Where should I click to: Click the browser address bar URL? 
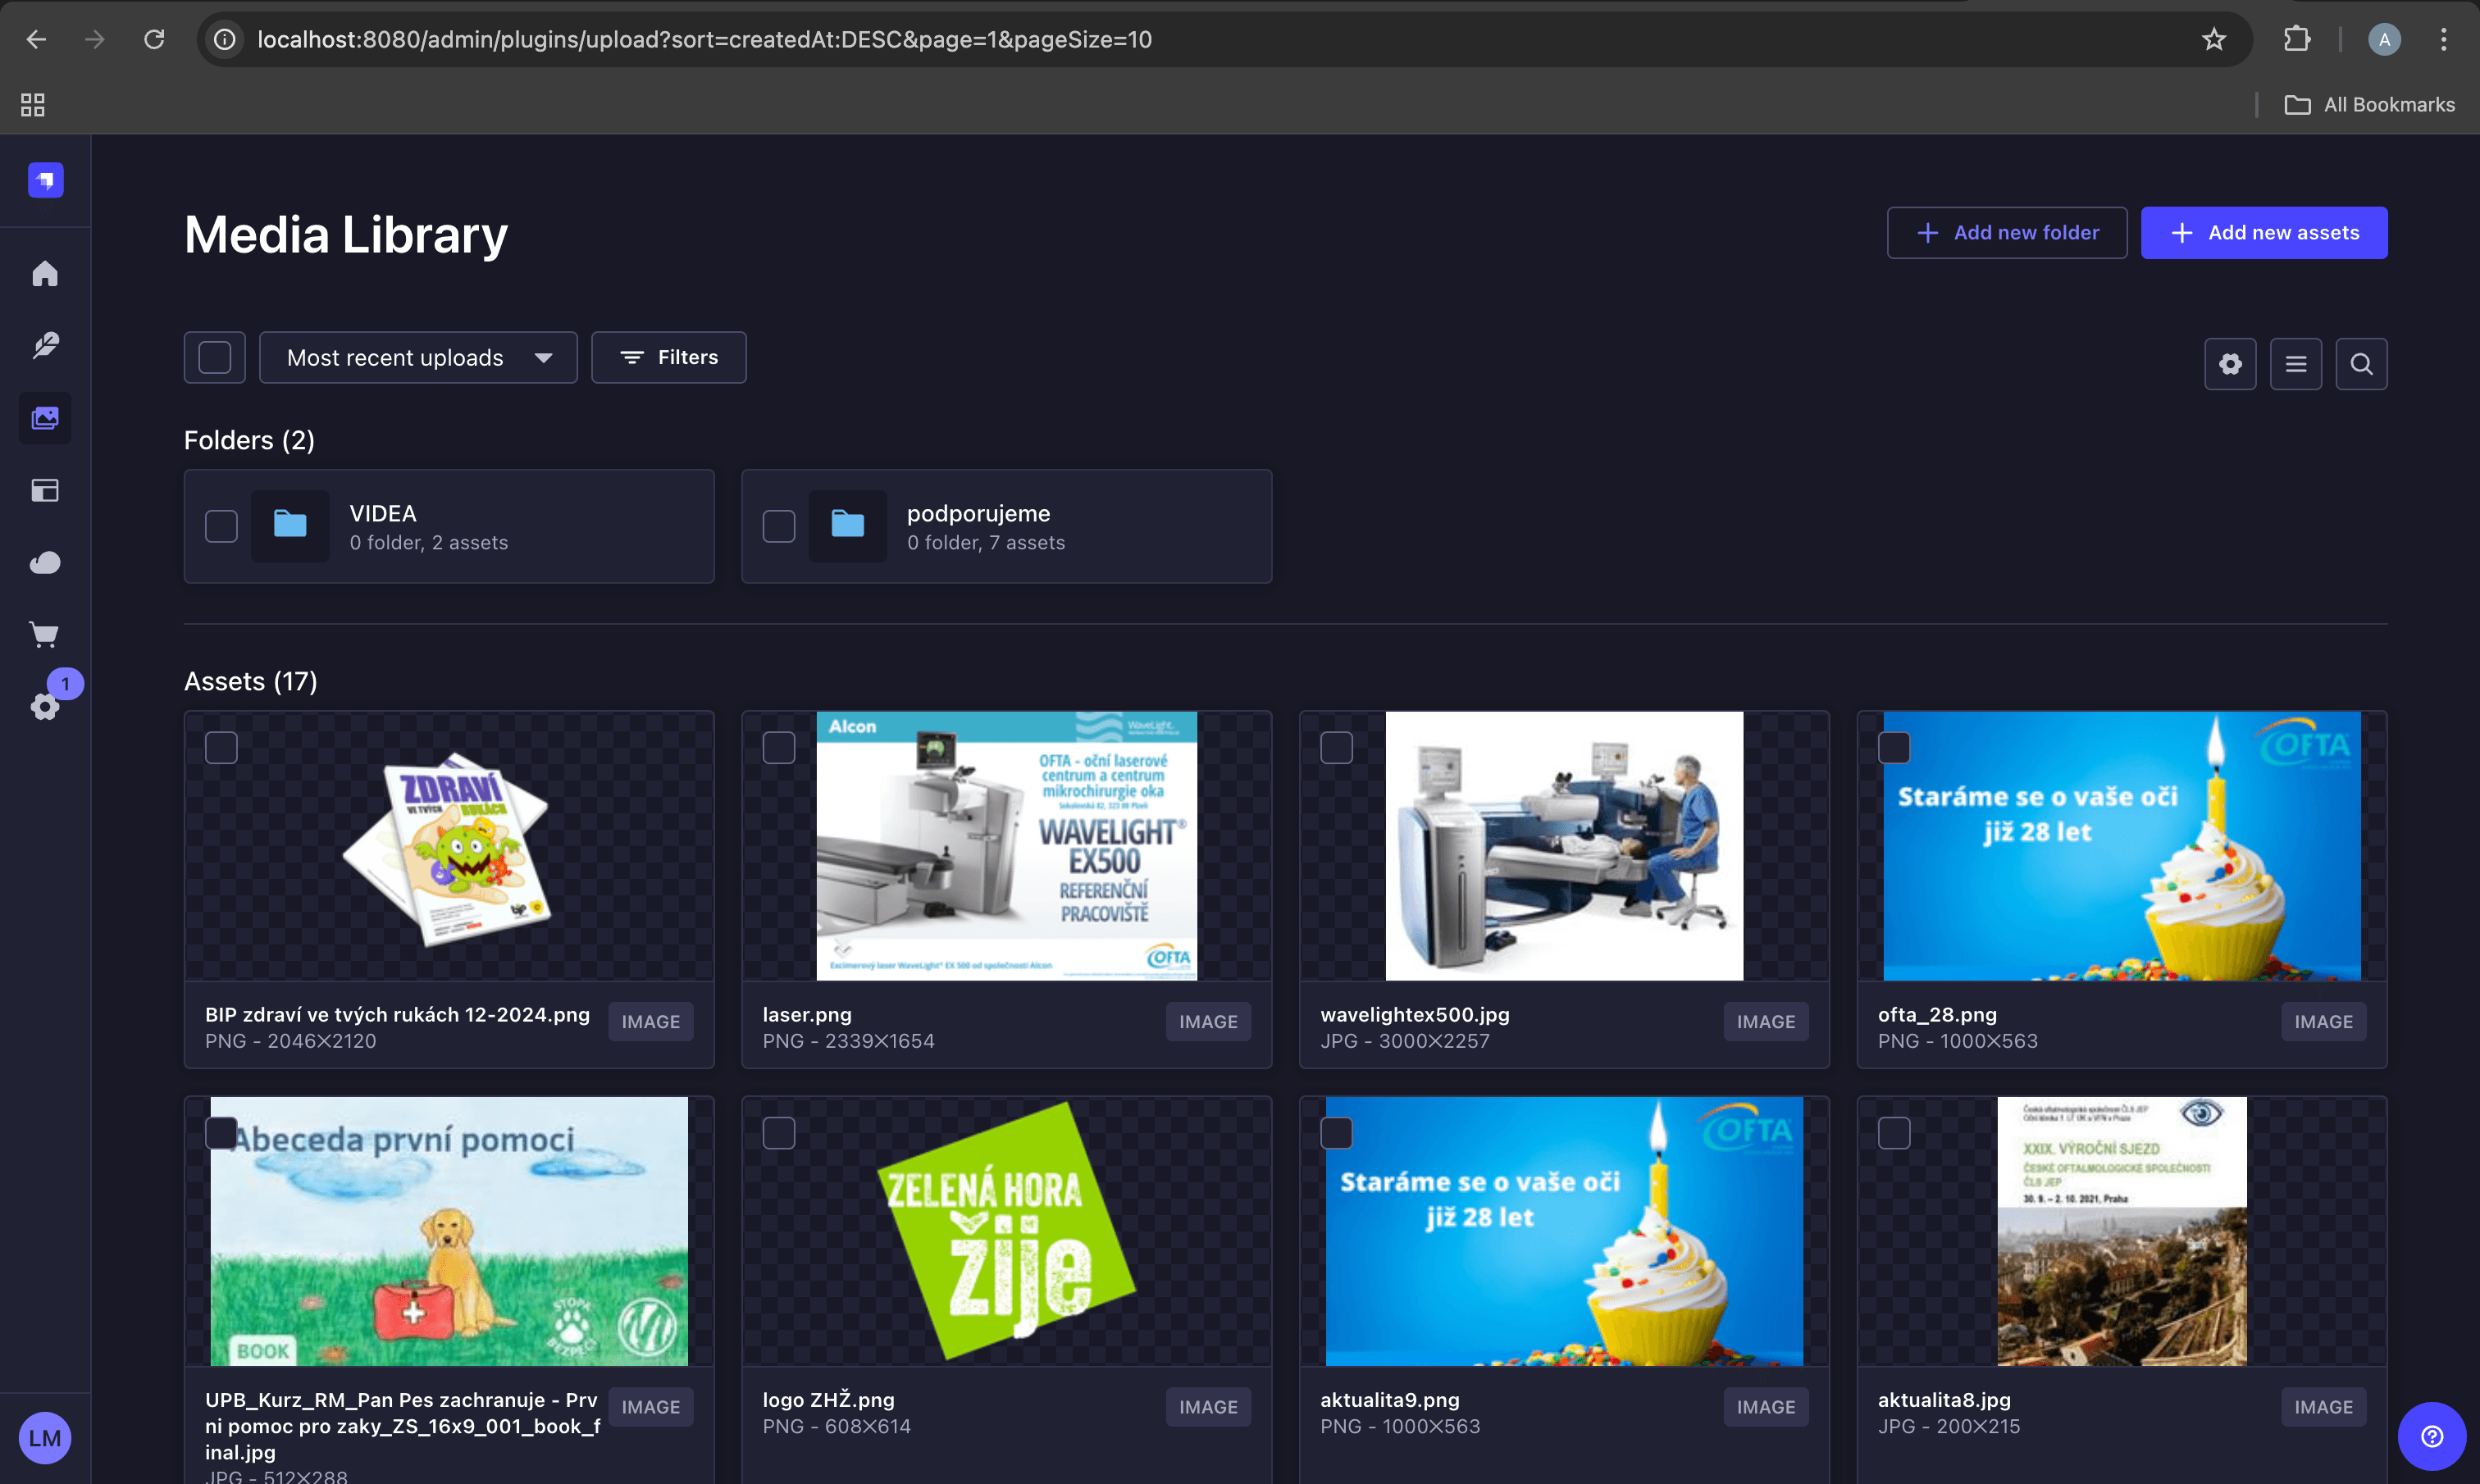pyautogui.click(x=704, y=39)
